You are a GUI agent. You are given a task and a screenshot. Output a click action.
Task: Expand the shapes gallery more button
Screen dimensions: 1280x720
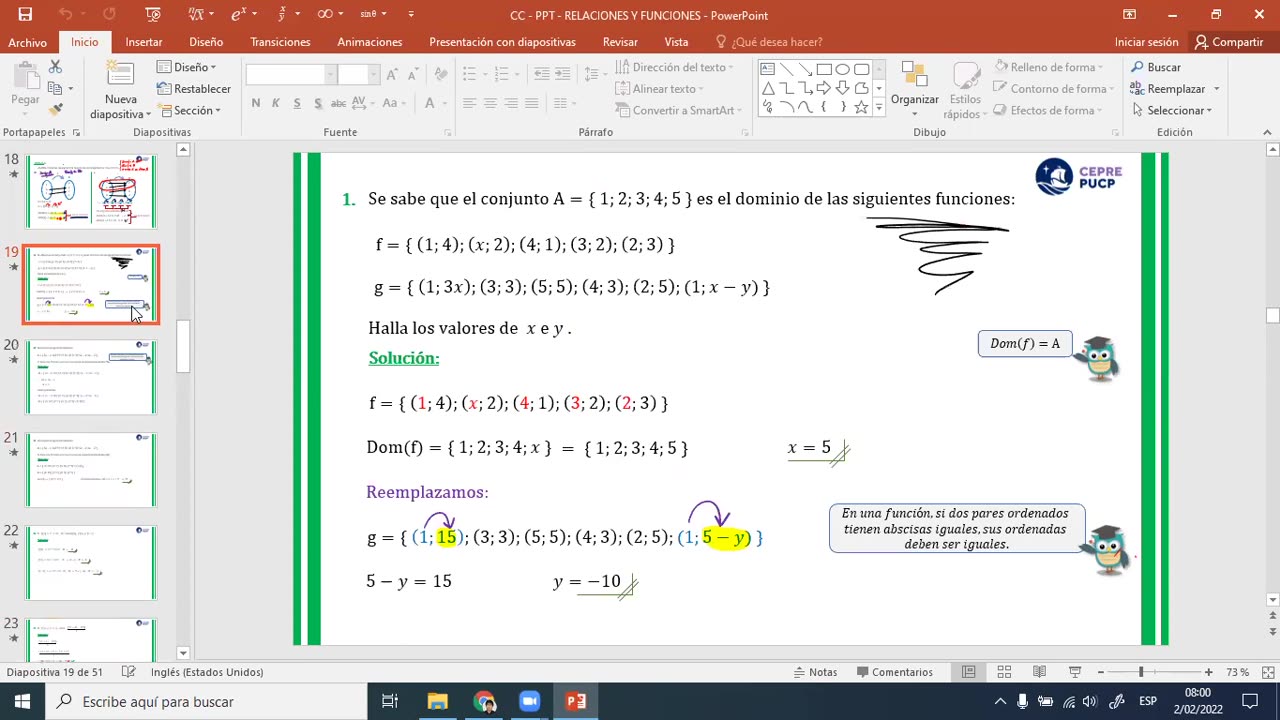pos(879,108)
